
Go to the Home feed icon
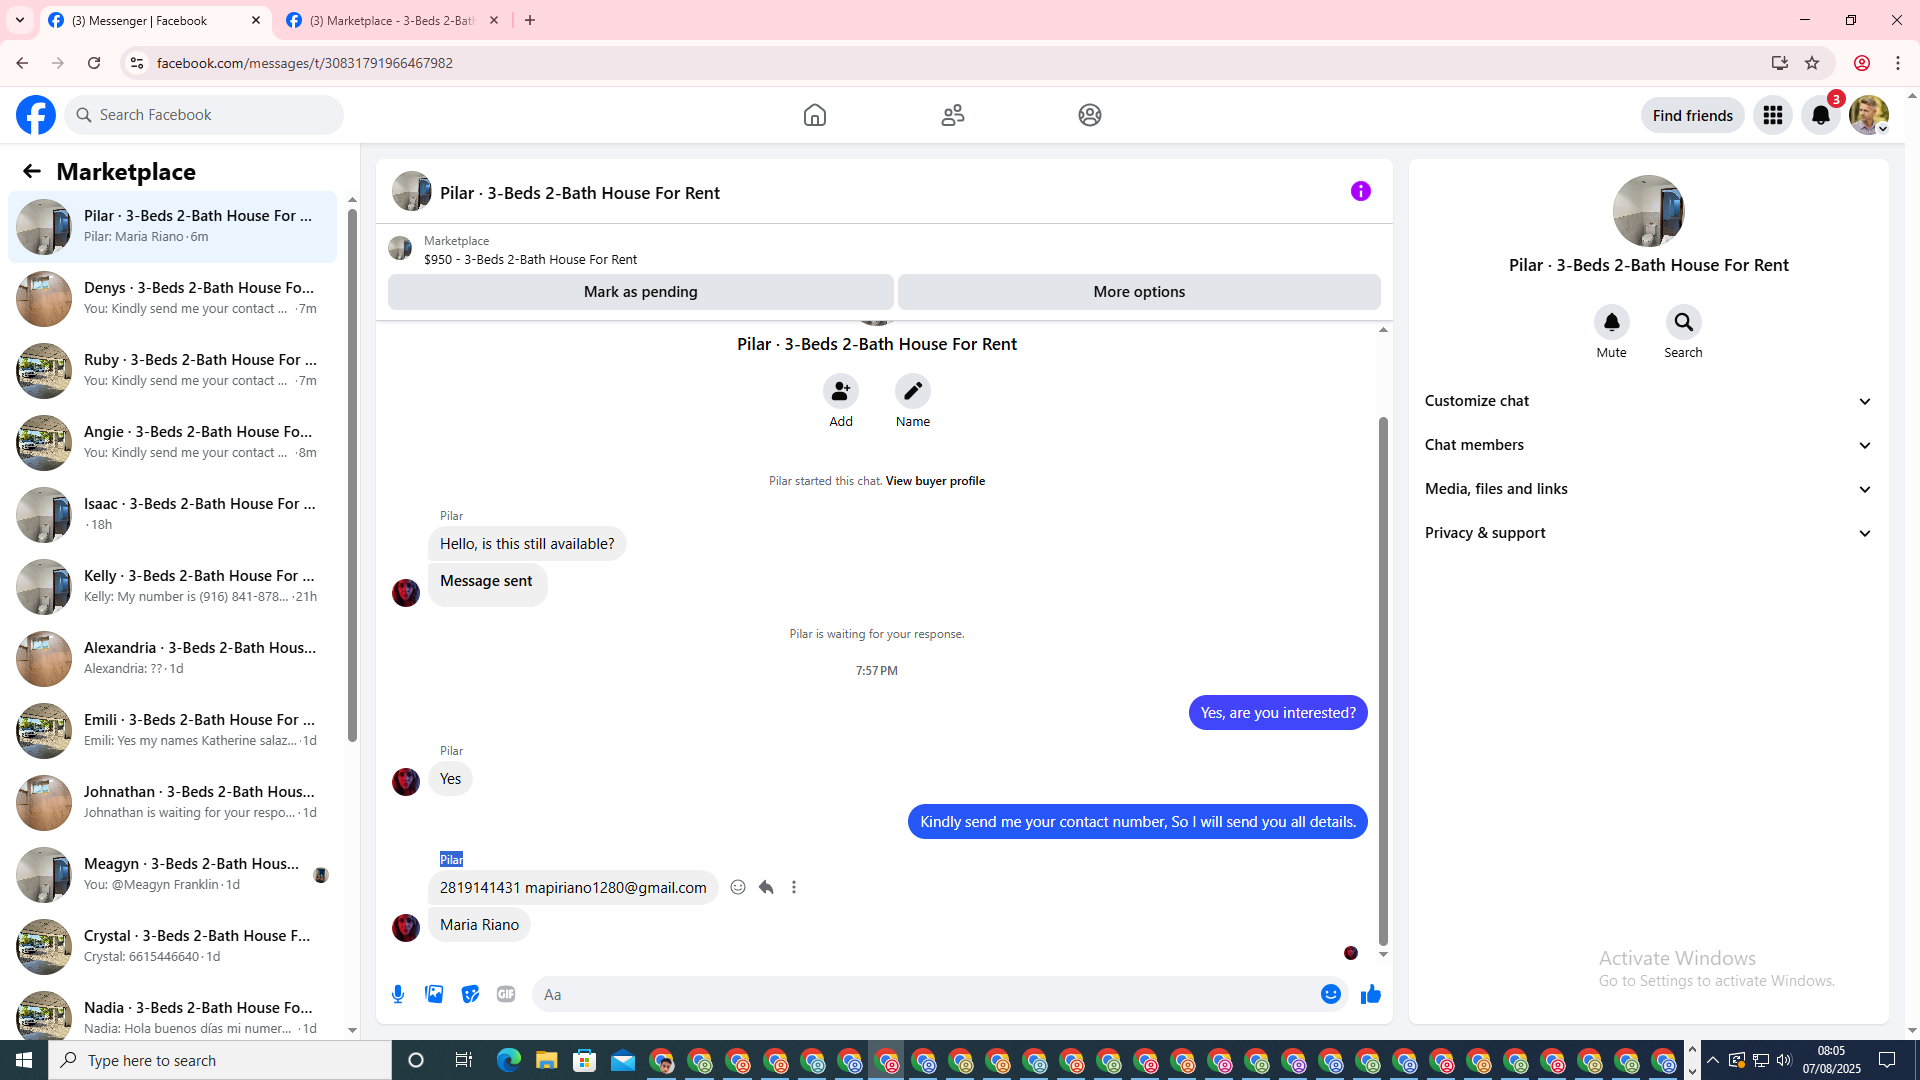pos(815,115)
